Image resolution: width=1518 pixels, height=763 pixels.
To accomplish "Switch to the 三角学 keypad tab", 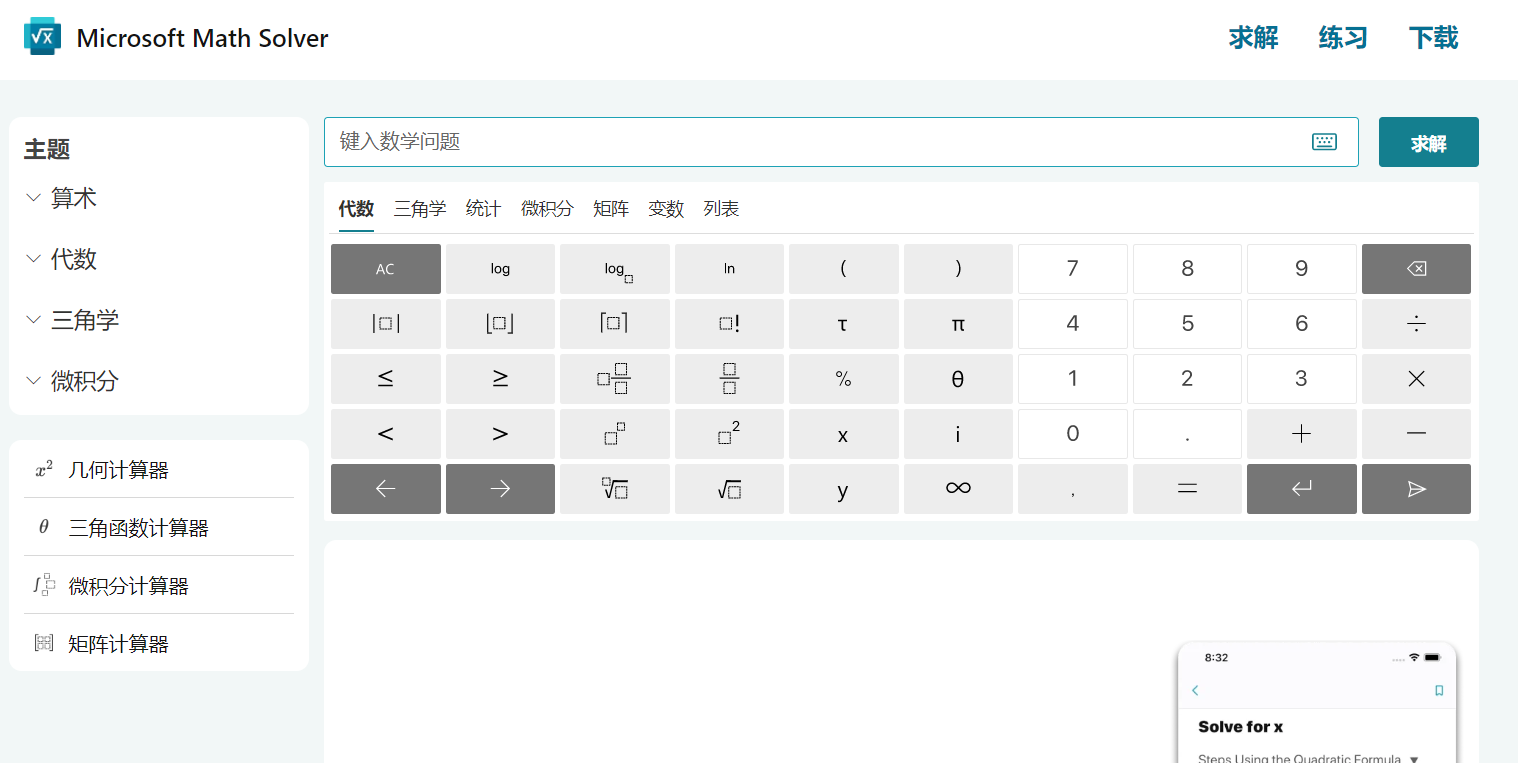I will click(x=420, y=209).
